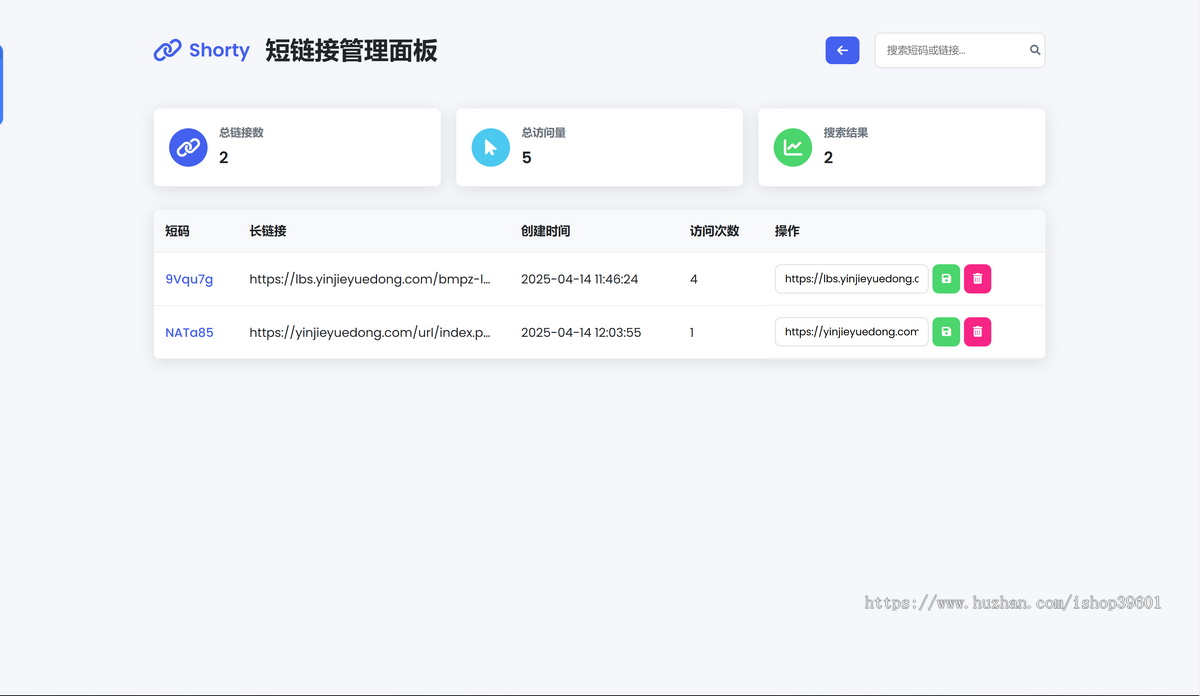The width and height of the screenshot is (1200, 696).
Task: Click the 搜索结果 value 2
Action: [828, 157]
